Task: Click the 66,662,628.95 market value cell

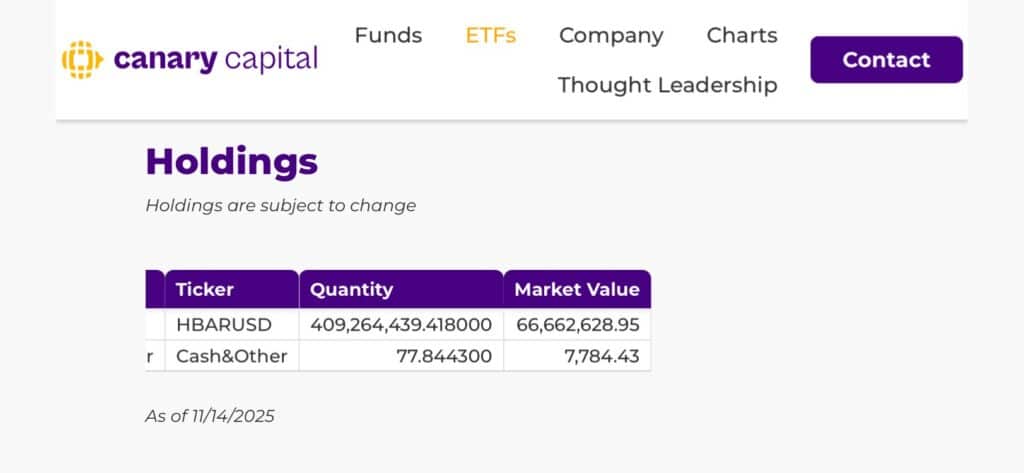Action: (577, 324)
